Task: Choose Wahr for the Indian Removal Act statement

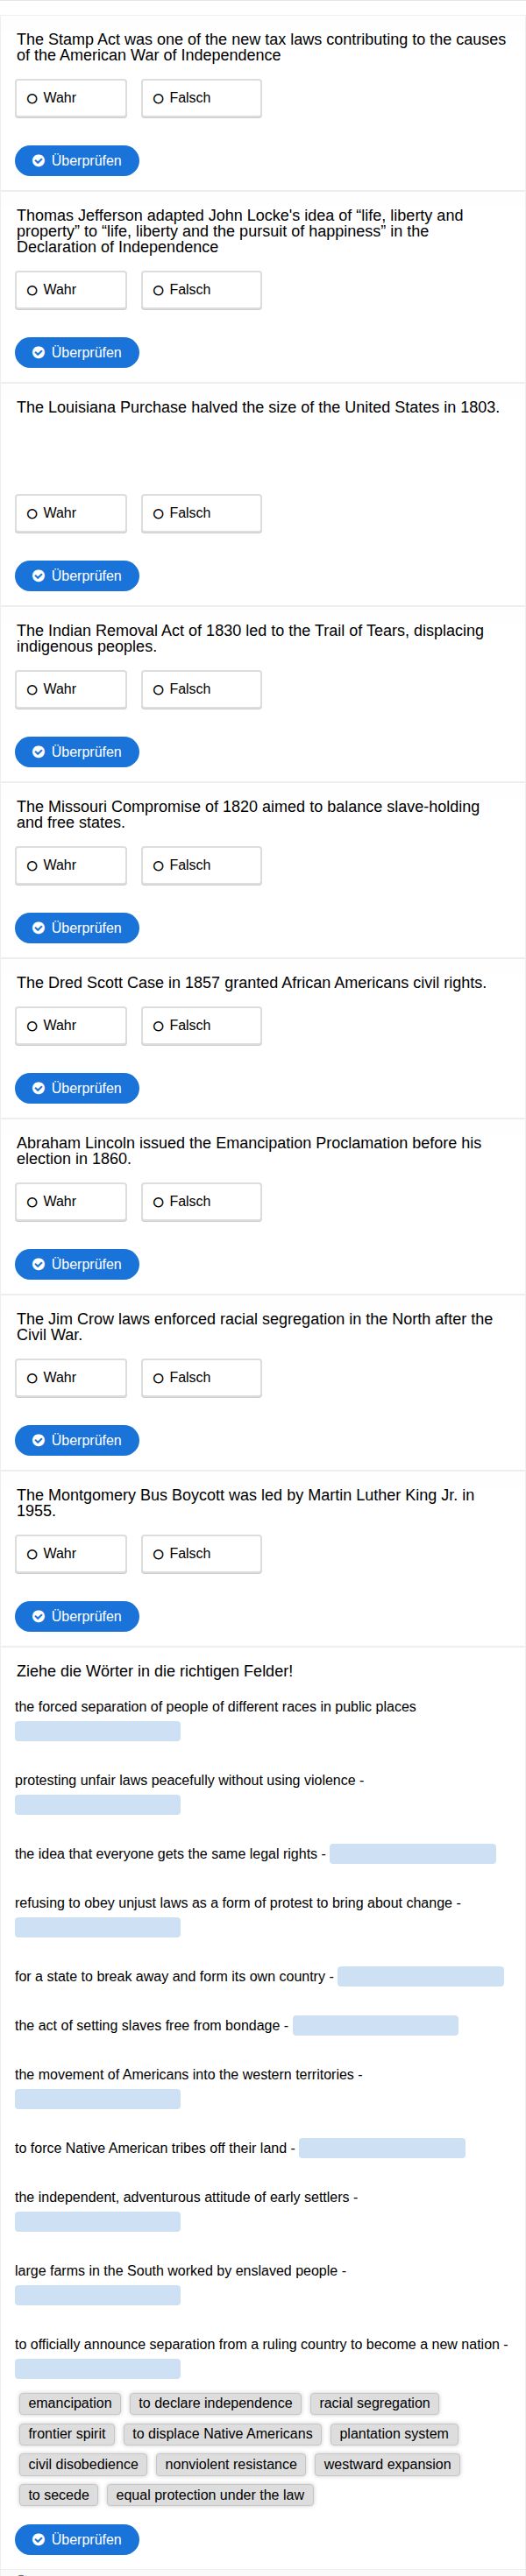Action: (70, 689)
